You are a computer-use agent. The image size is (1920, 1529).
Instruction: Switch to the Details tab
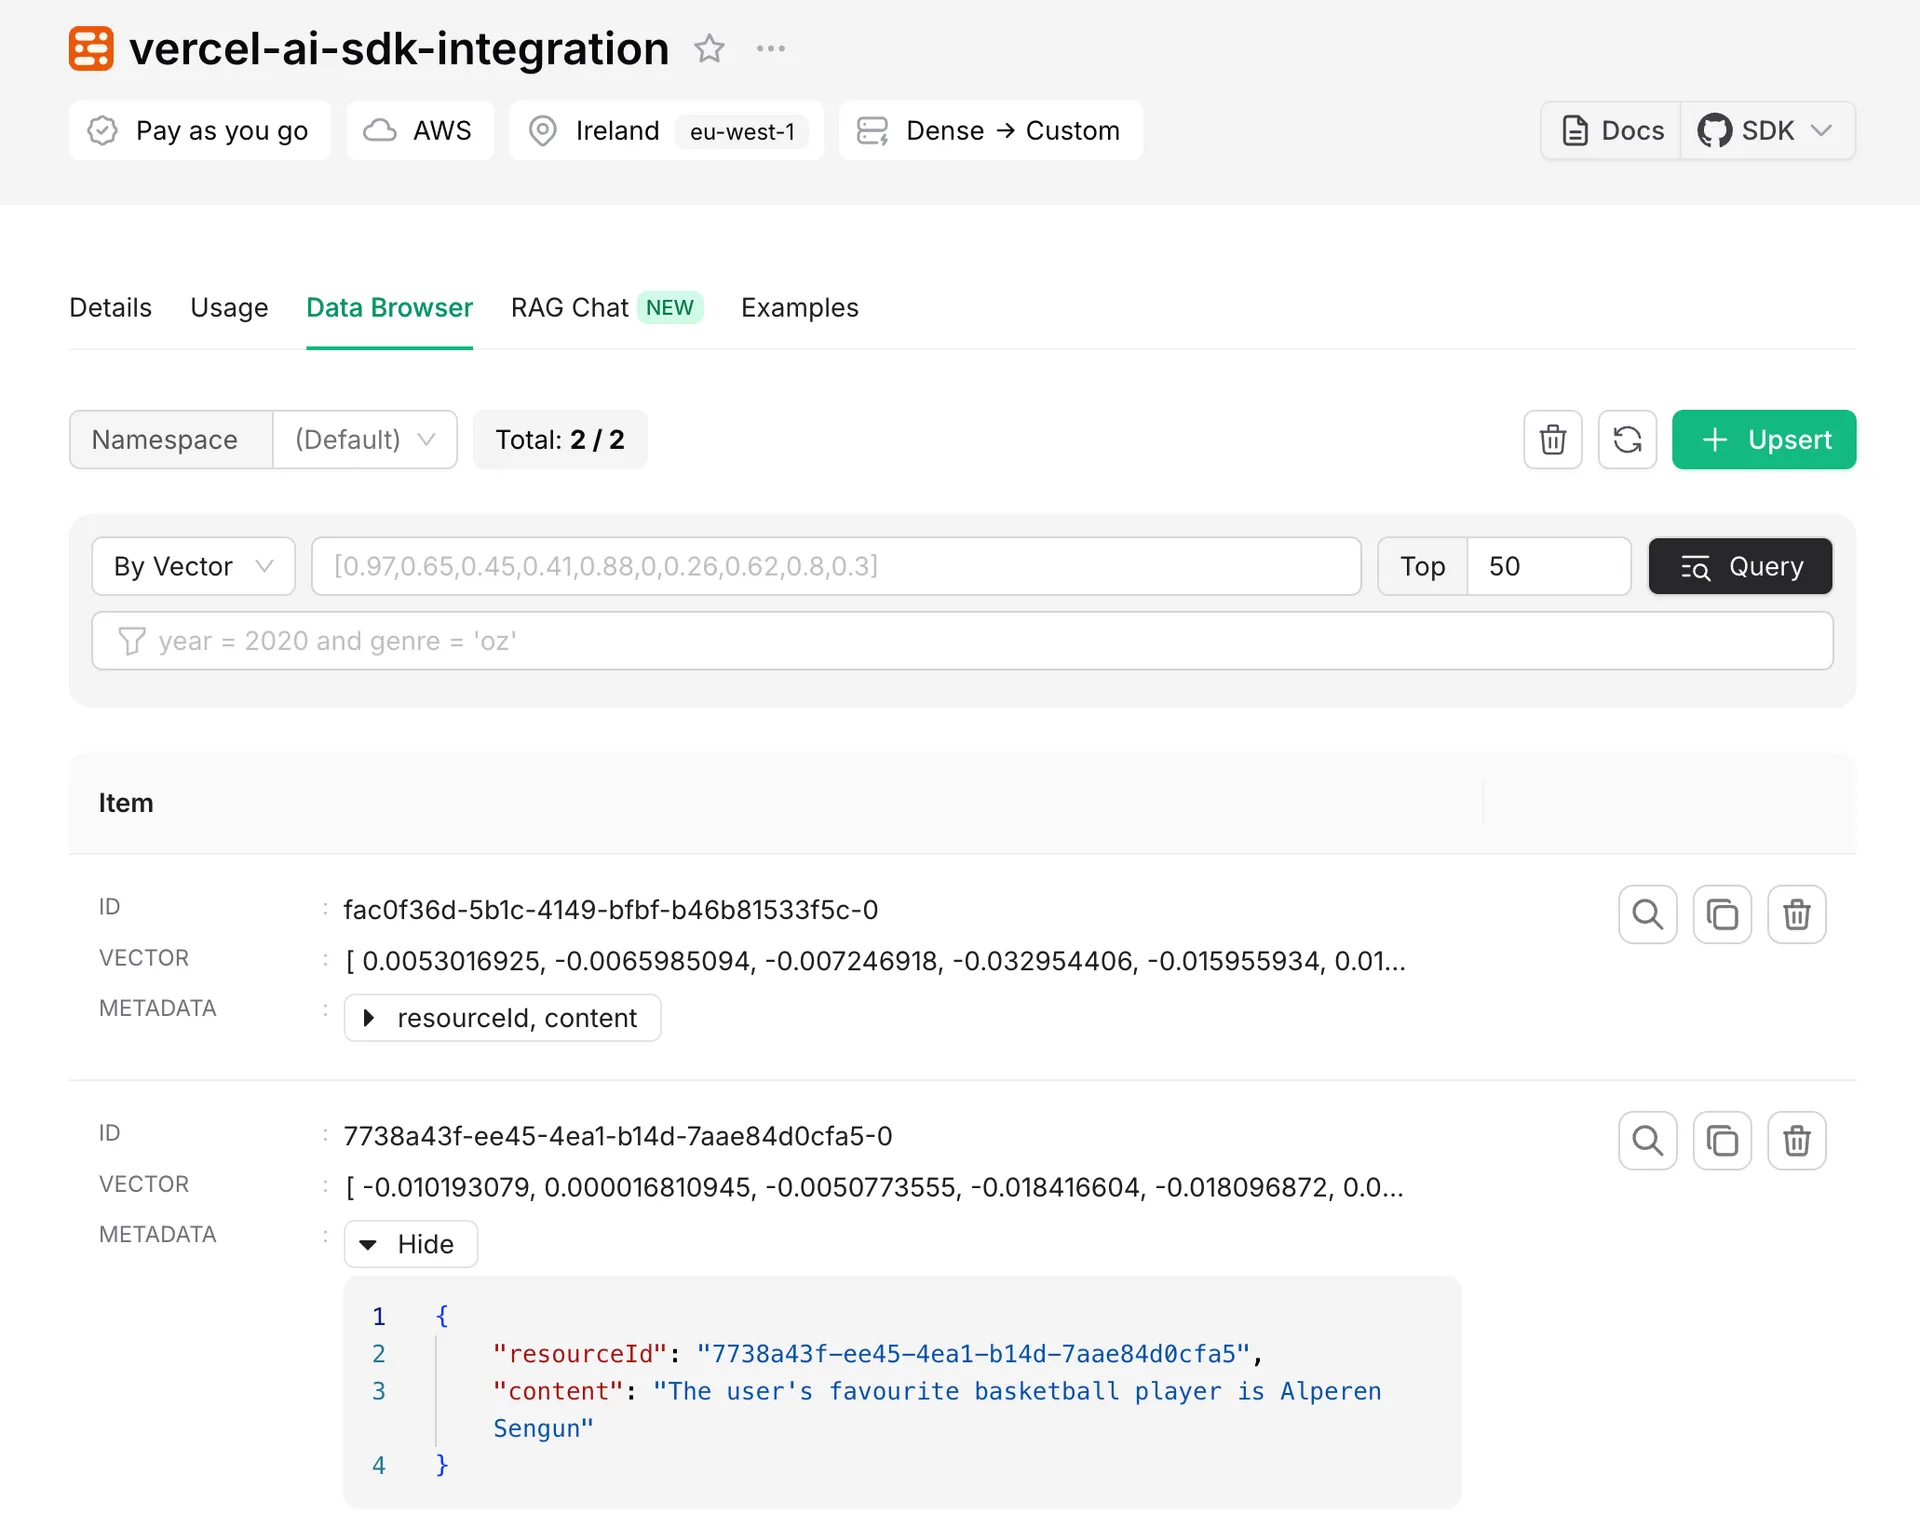tap(110, 307)
